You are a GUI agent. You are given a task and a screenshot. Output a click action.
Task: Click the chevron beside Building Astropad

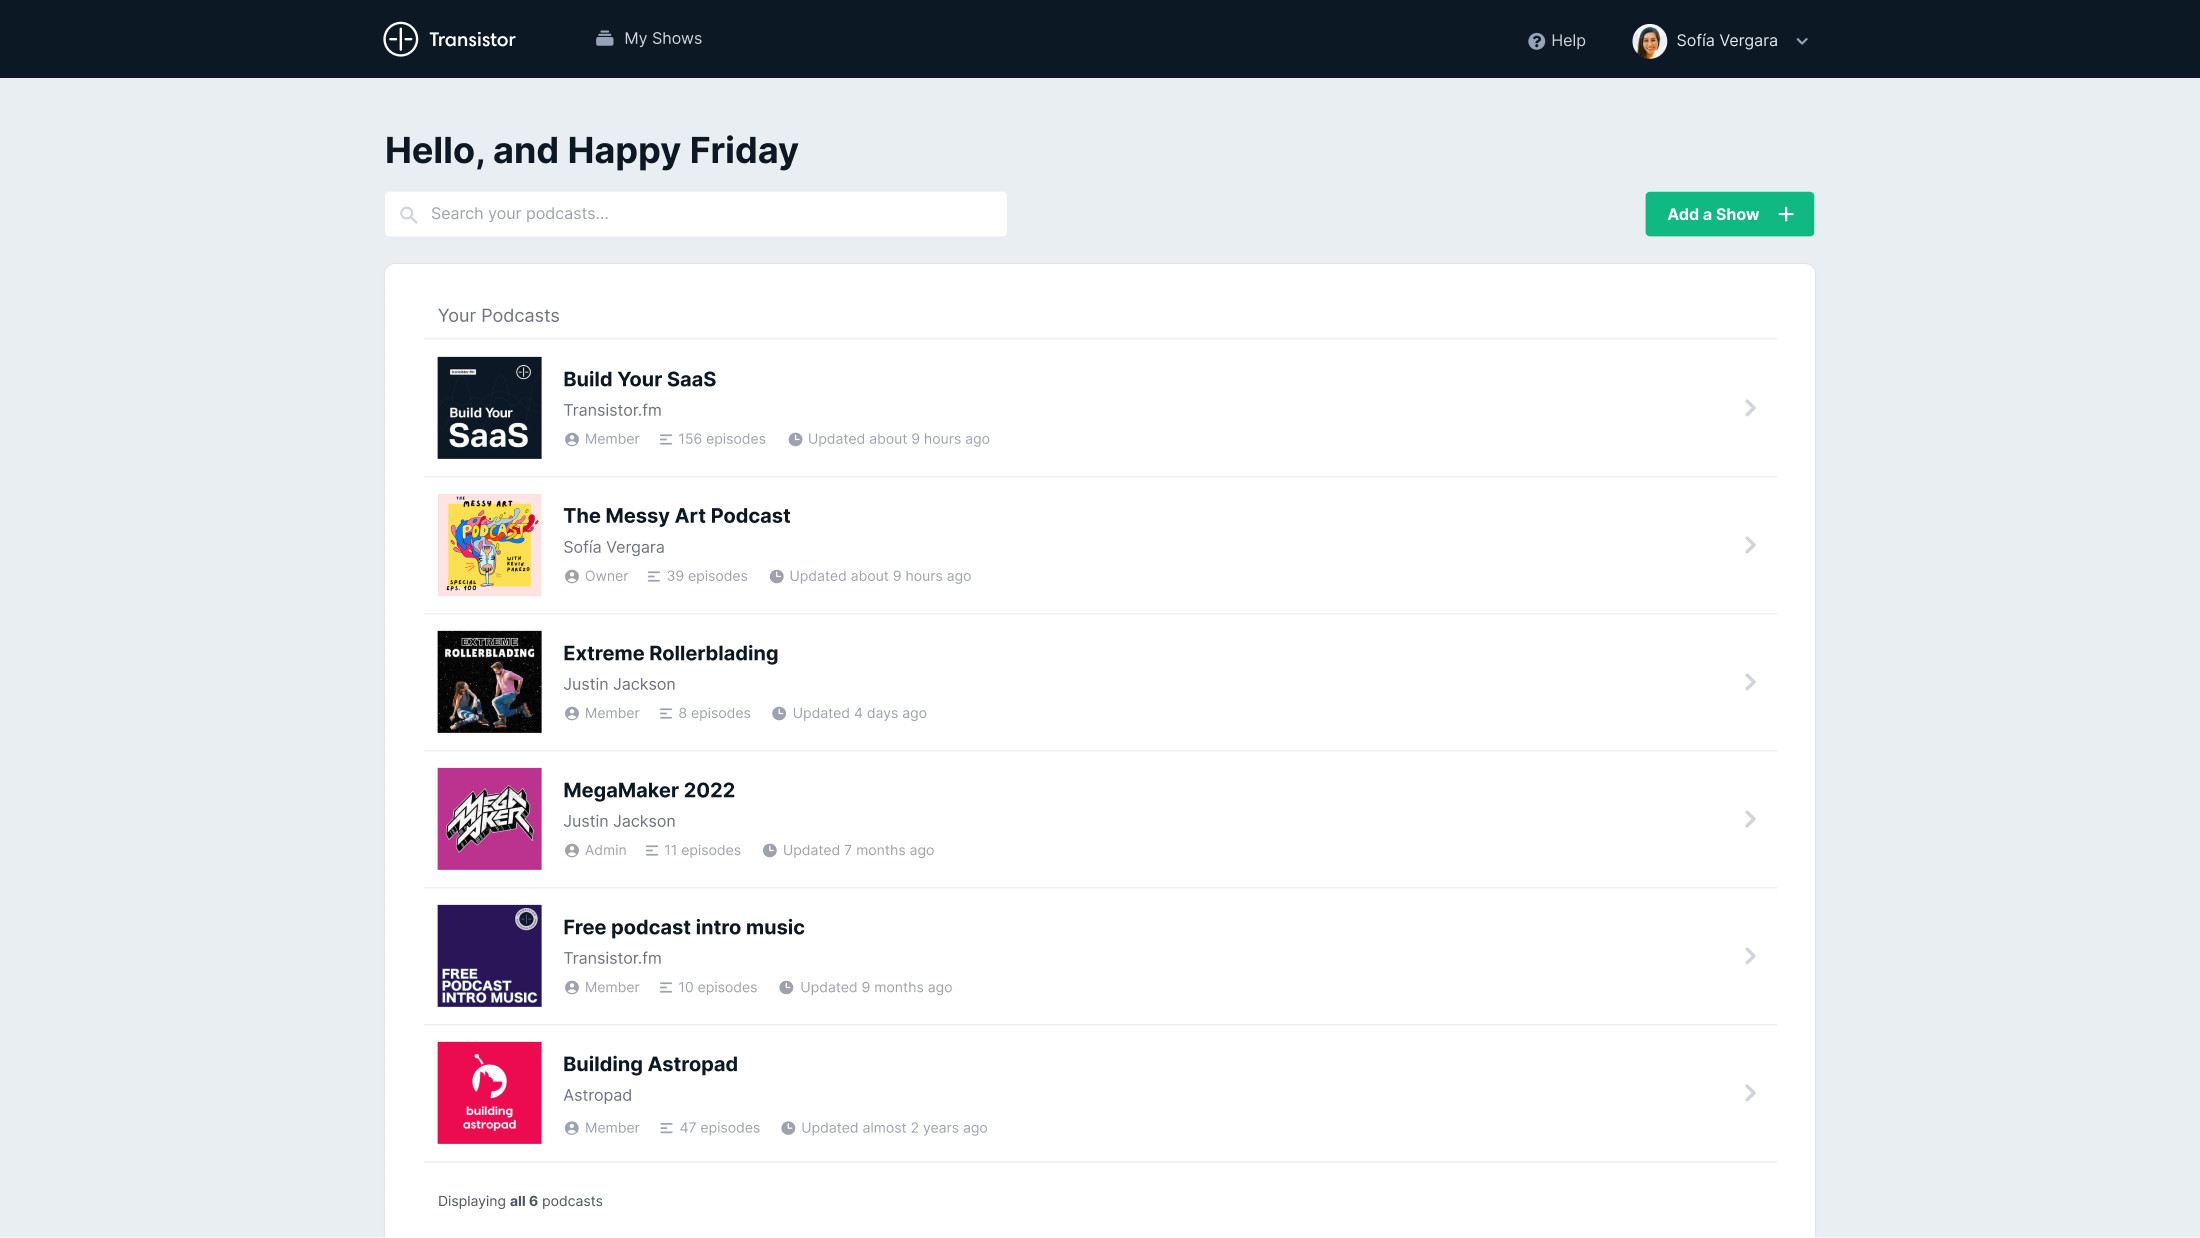(x=1750, y=1093)
